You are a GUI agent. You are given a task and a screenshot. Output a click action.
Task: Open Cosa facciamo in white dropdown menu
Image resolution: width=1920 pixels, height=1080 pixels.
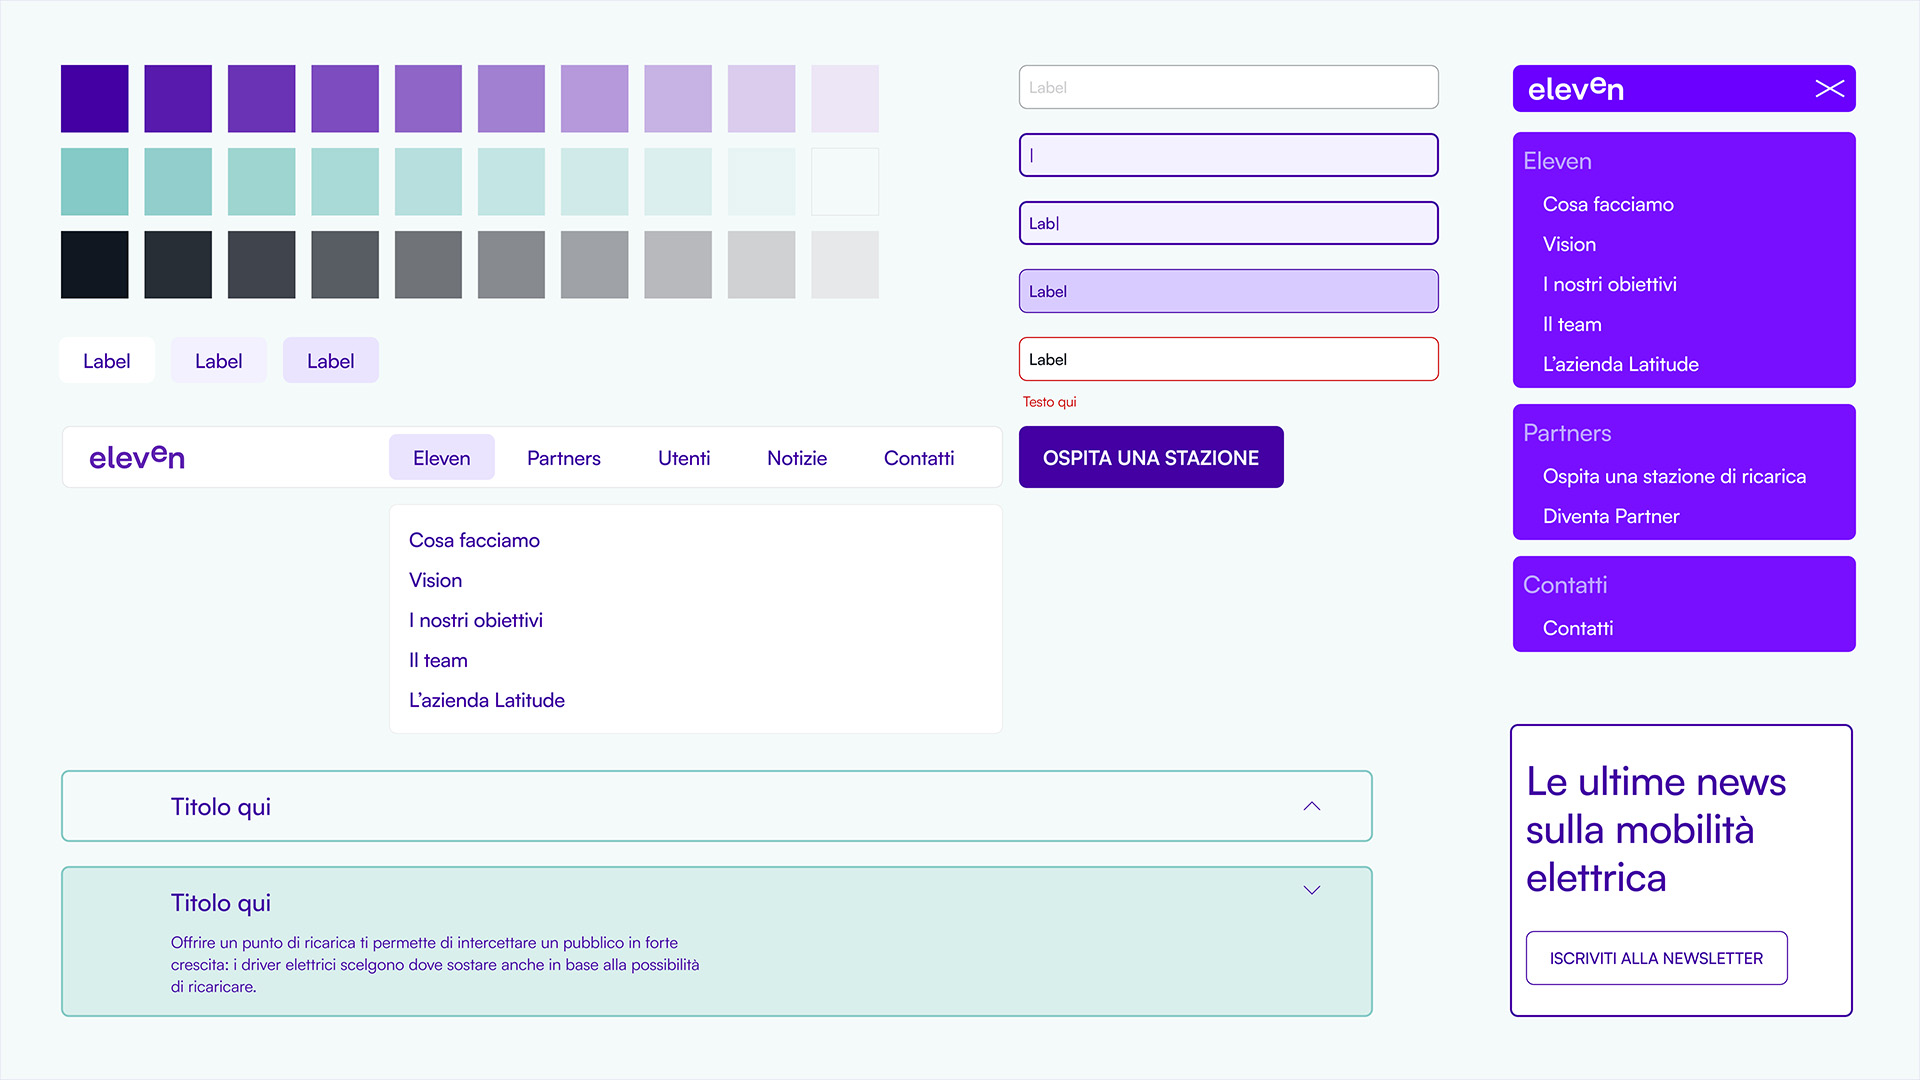(x=474, y=540)
